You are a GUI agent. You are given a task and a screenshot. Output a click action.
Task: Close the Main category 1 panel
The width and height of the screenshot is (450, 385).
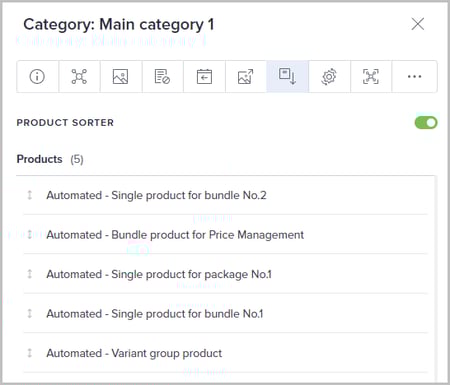[x=418, y=24]
